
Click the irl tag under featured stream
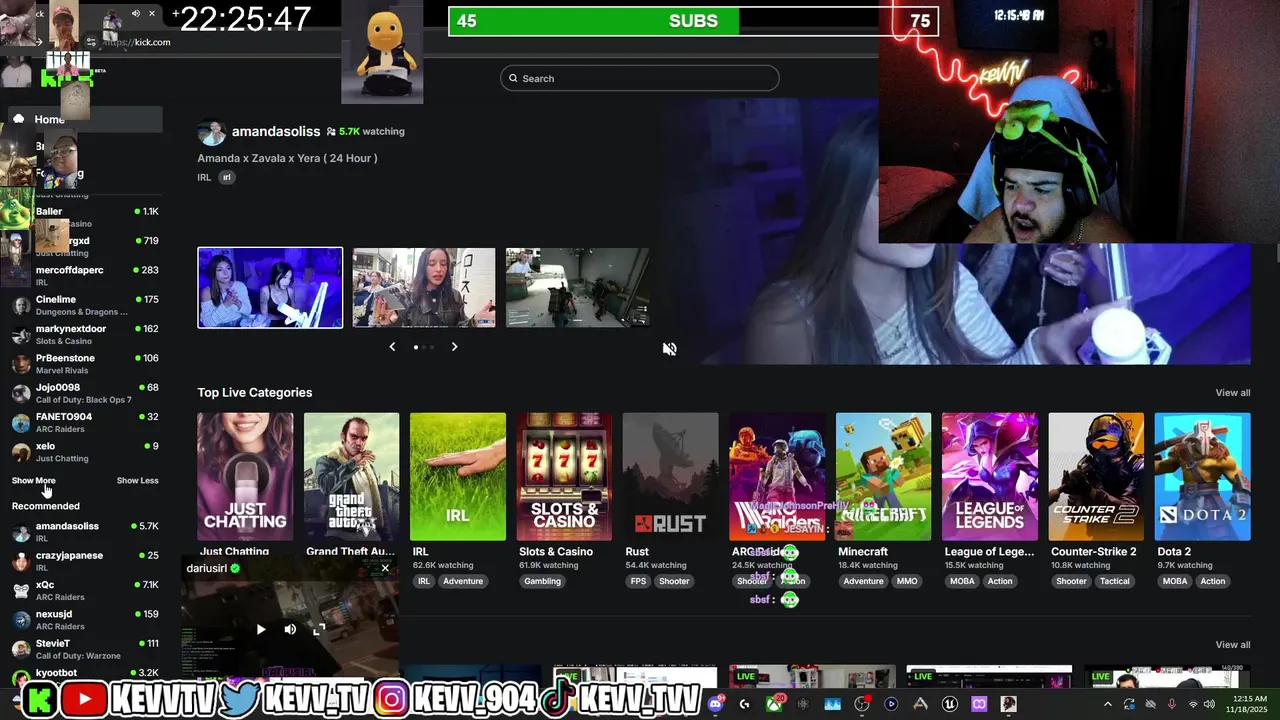click(227, 177)
